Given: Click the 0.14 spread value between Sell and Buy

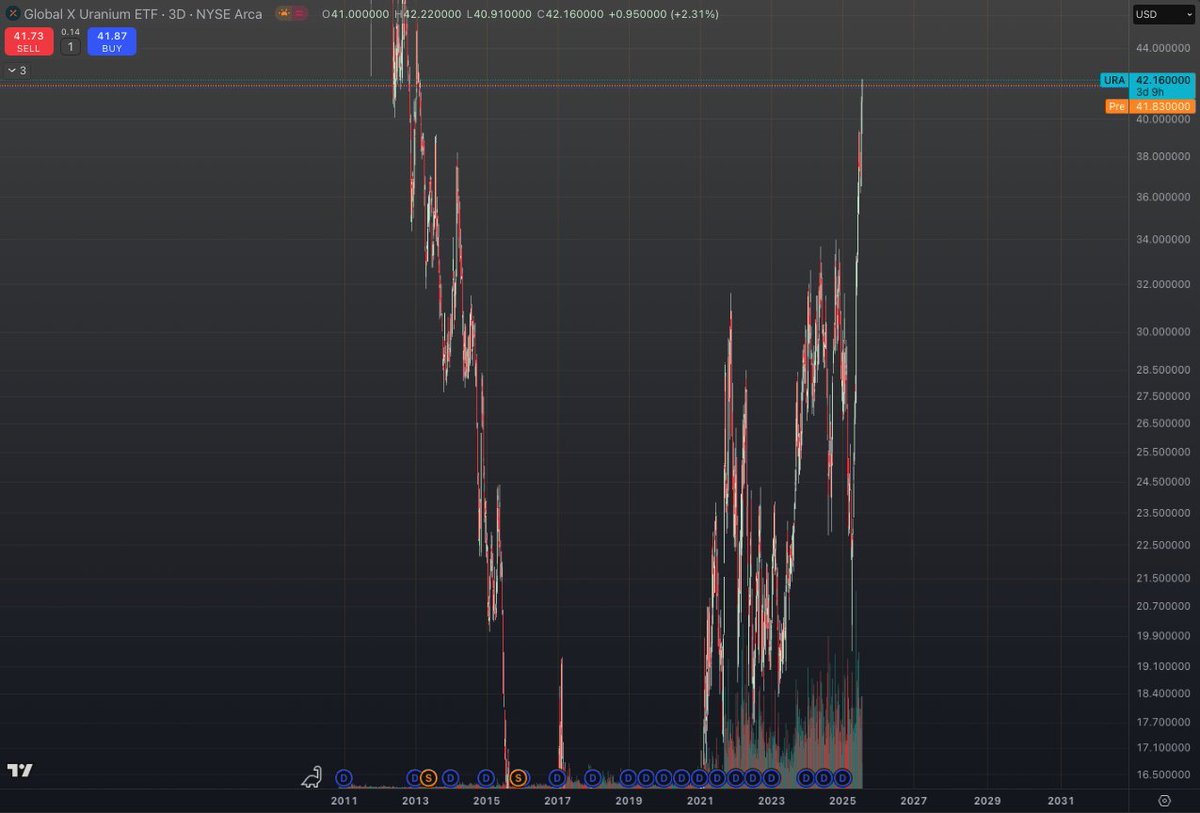Looking at the screenshot, I should pyautogui.click(x=70, y=32).
